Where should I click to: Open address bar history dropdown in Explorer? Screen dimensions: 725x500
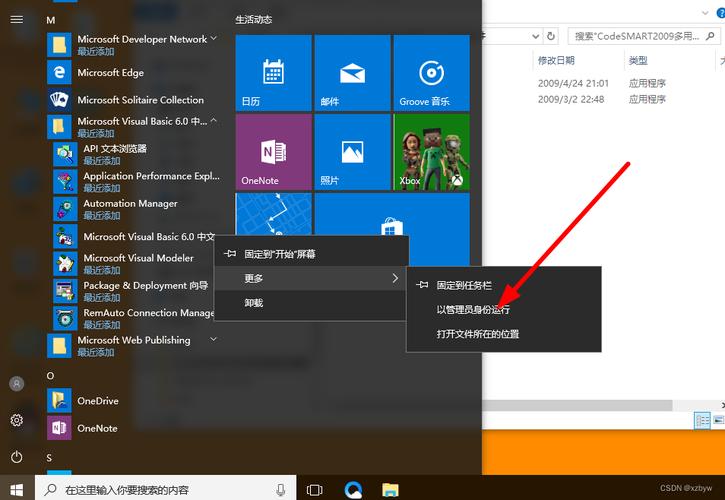[x=535, y=36]
